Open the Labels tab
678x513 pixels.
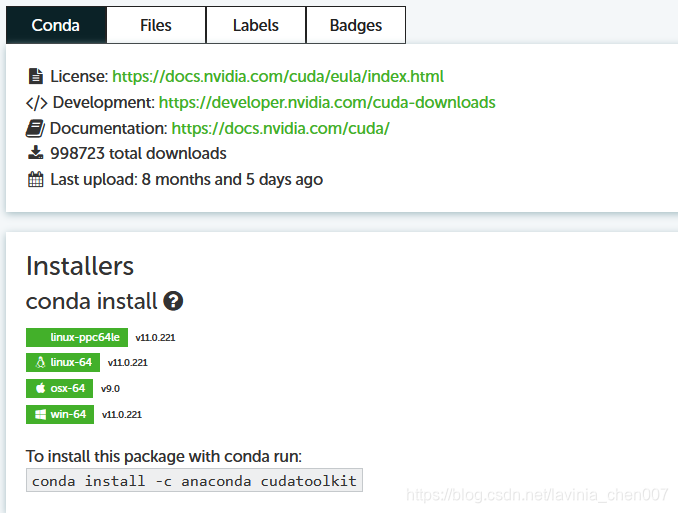[x=256, y=25]
